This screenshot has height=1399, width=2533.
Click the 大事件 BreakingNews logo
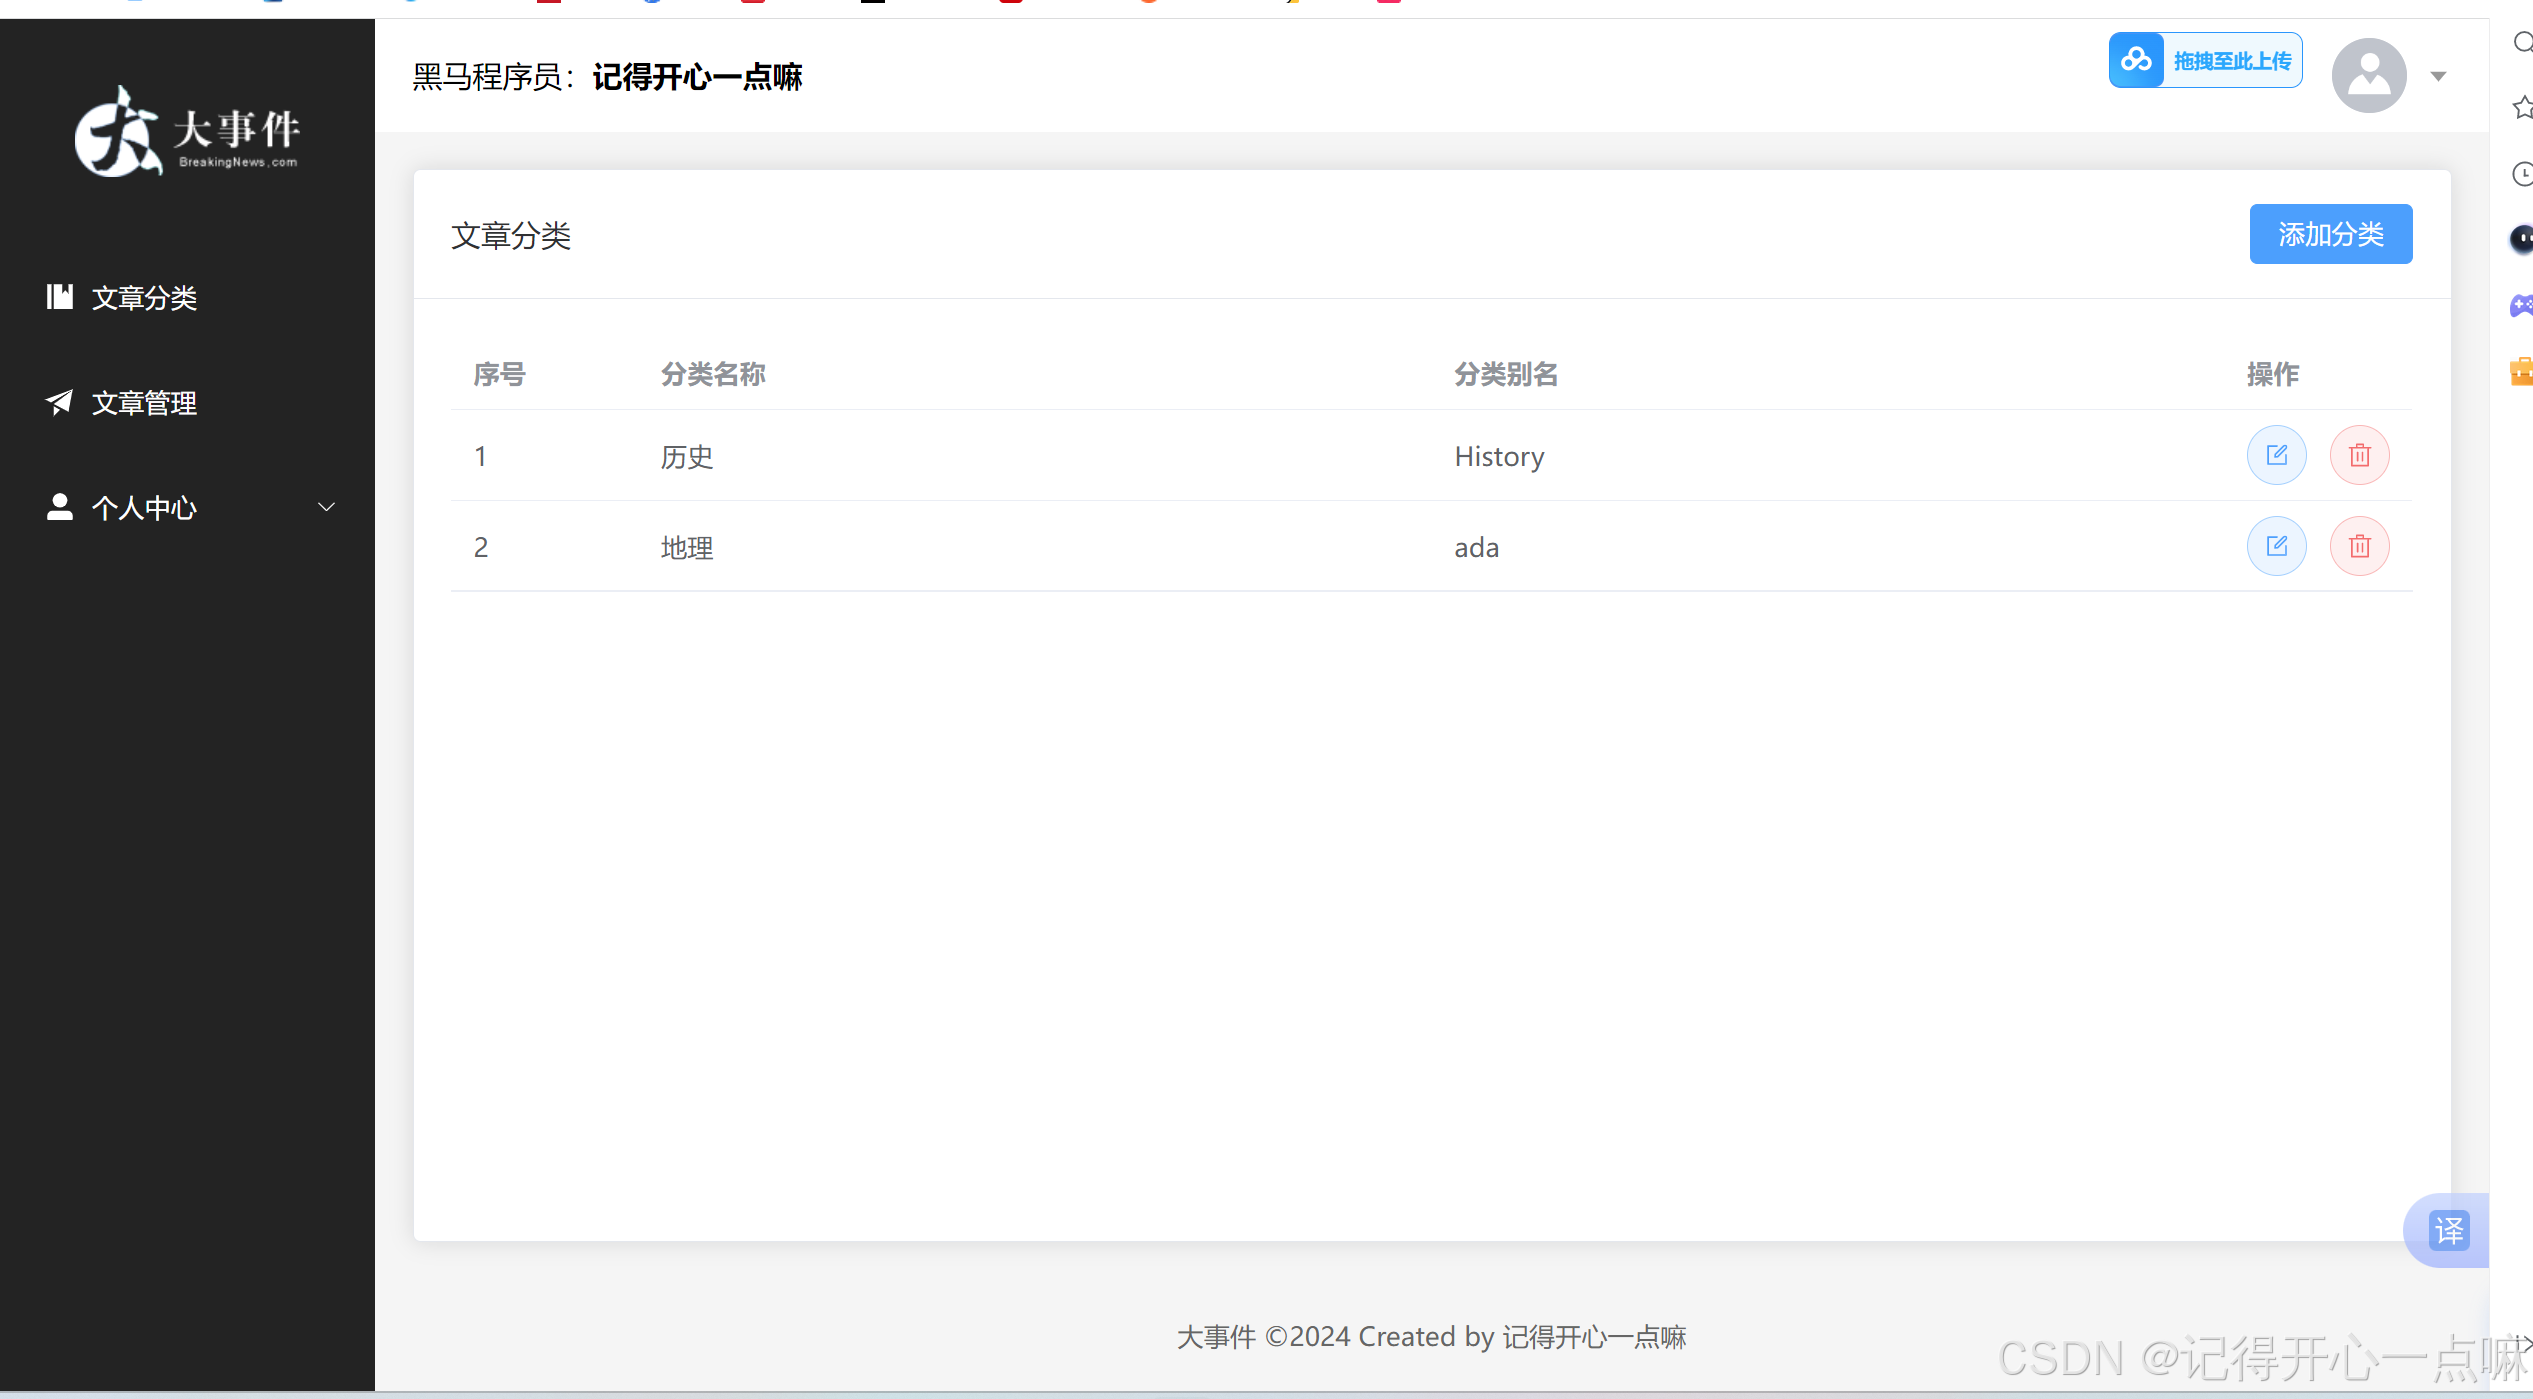(187, 132)
